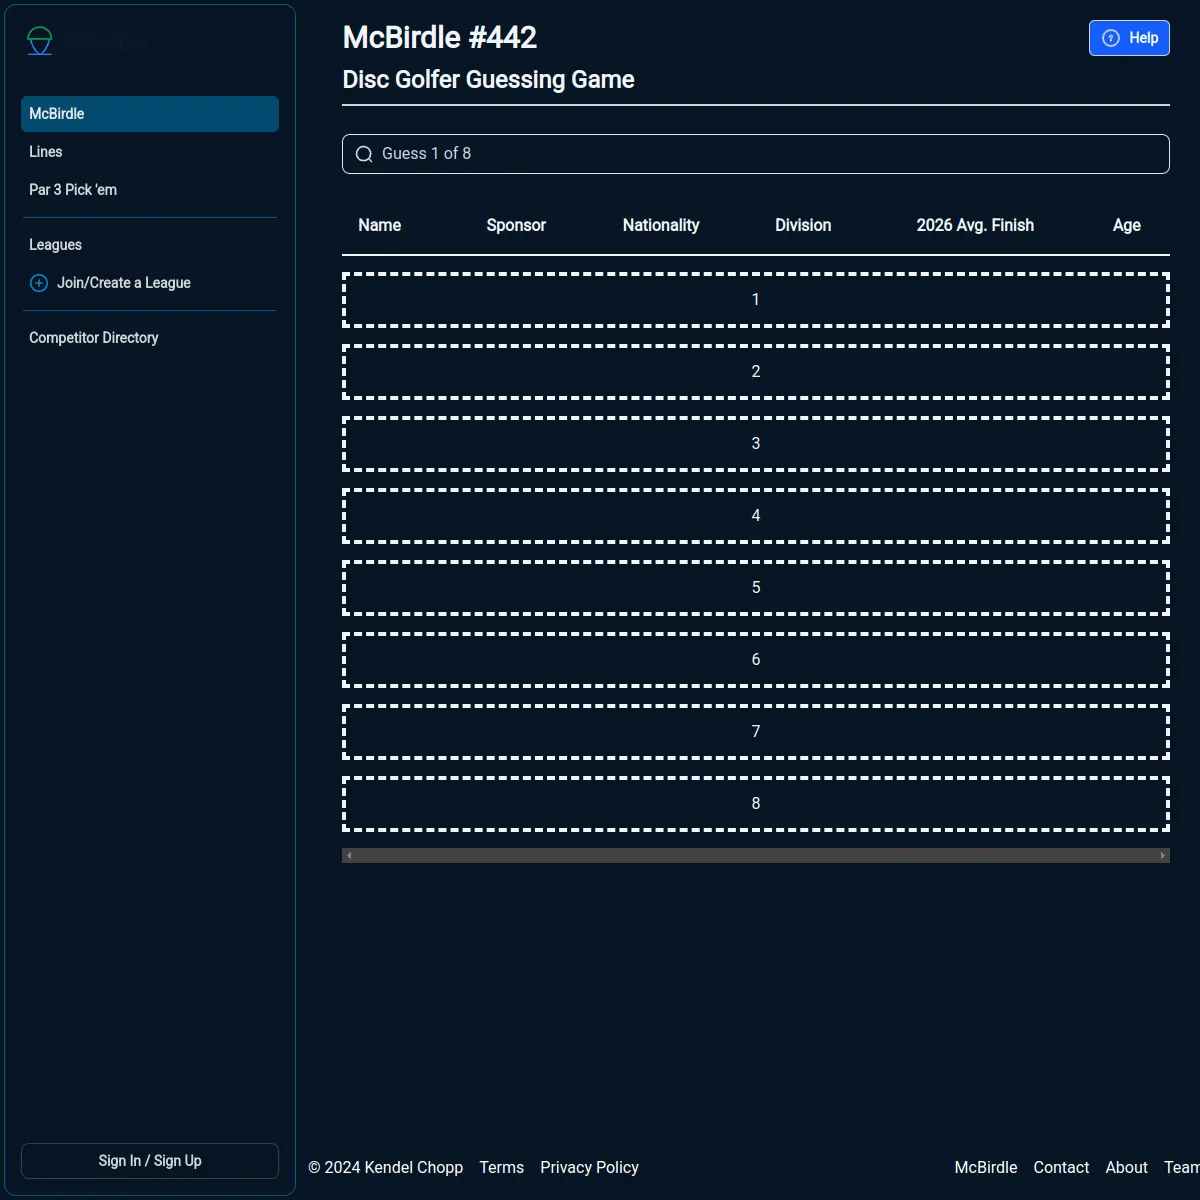Click the horizontal scrollbar right arrow
Viewport: 1200px width, 1200px height.
click(1163, 856)
